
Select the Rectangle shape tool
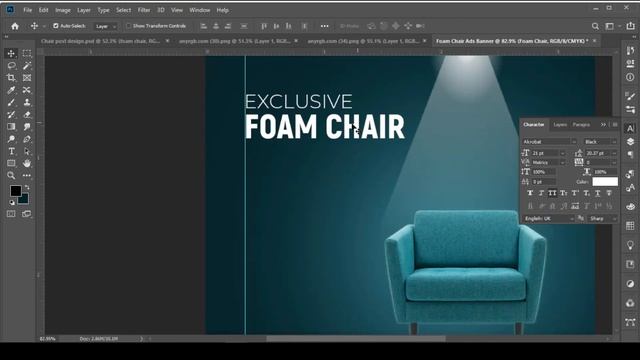point(11,163)
